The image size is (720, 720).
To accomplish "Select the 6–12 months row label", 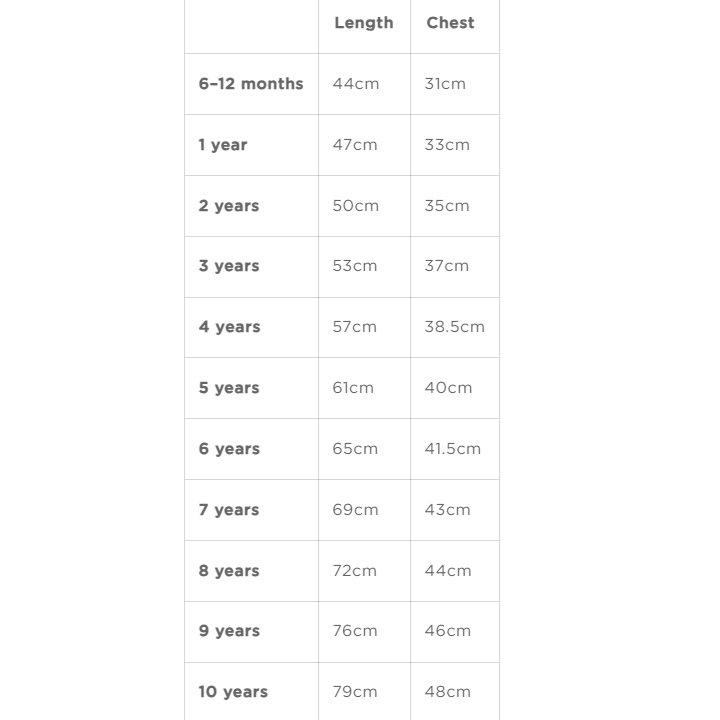I will 250,84.
